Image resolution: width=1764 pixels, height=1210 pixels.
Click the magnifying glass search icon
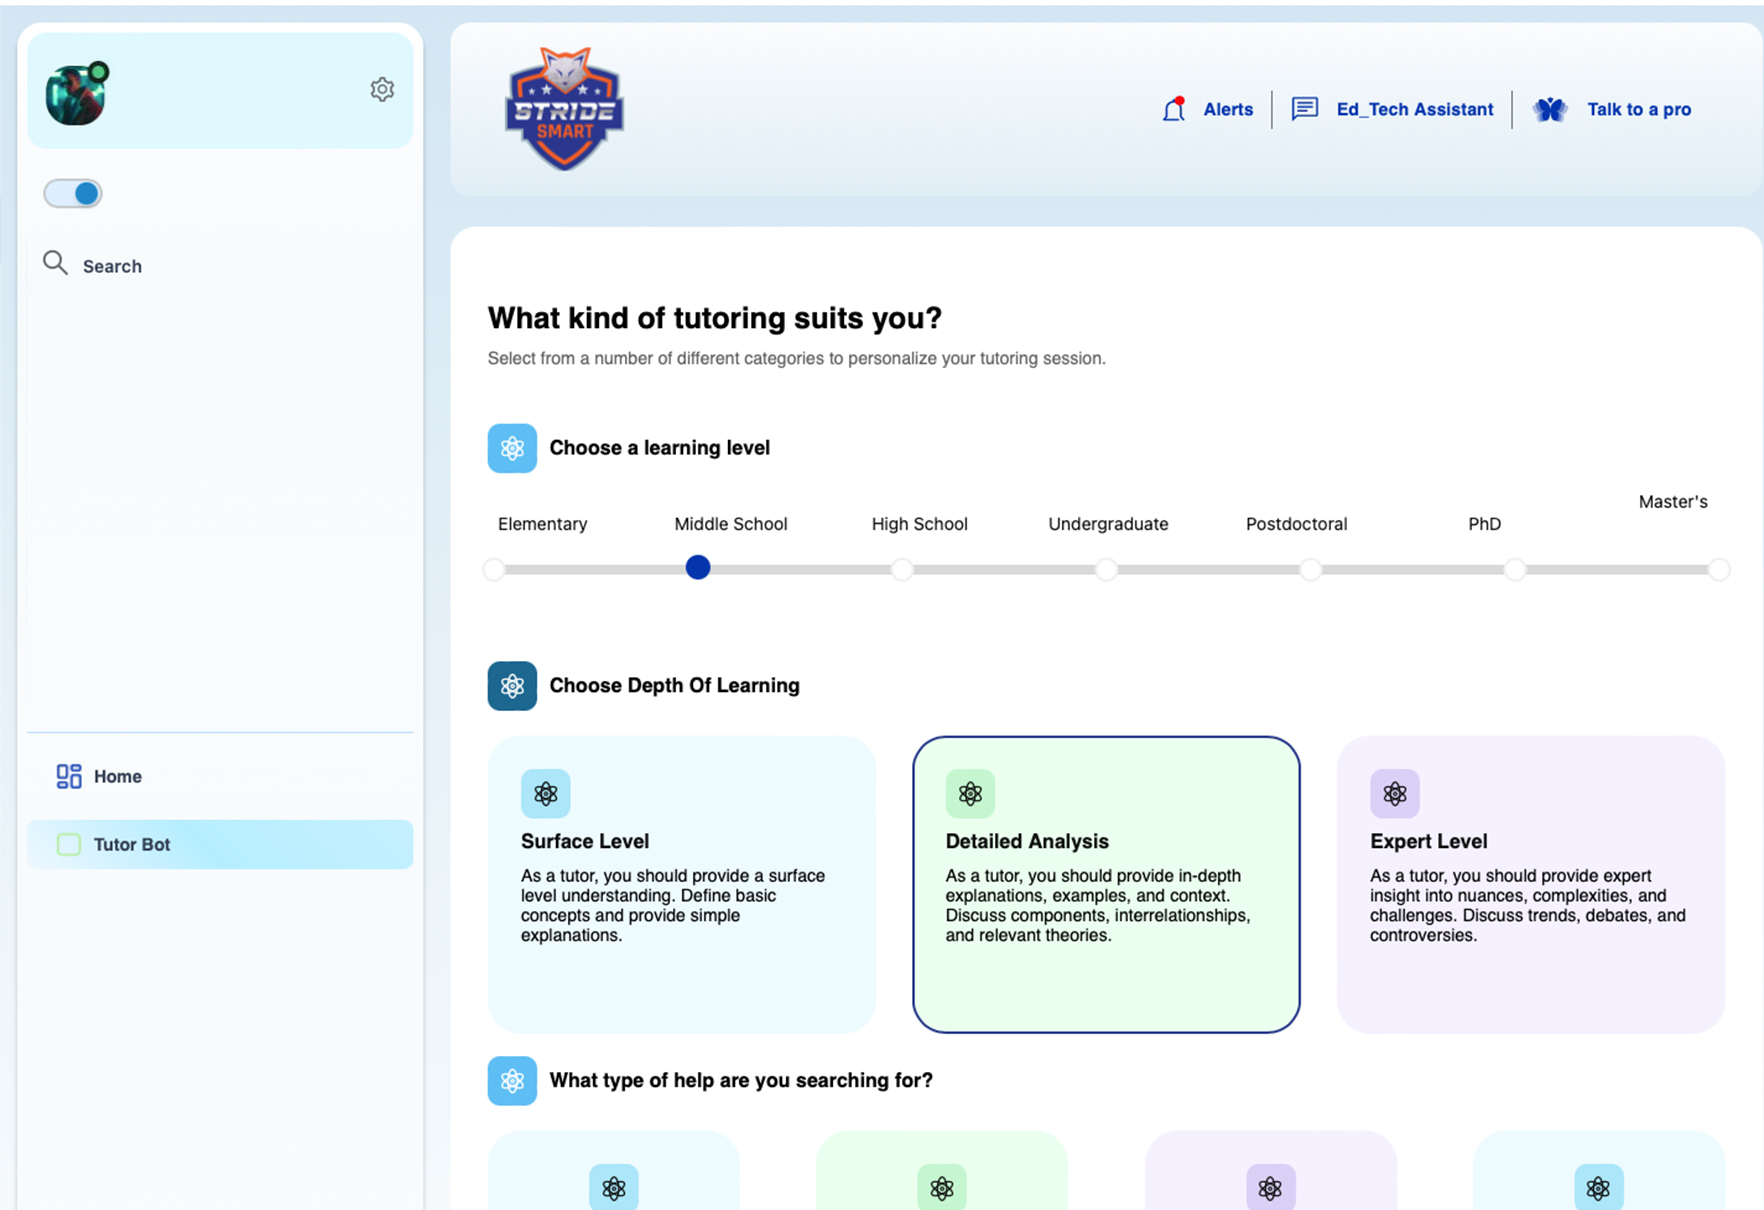point(55,263)
